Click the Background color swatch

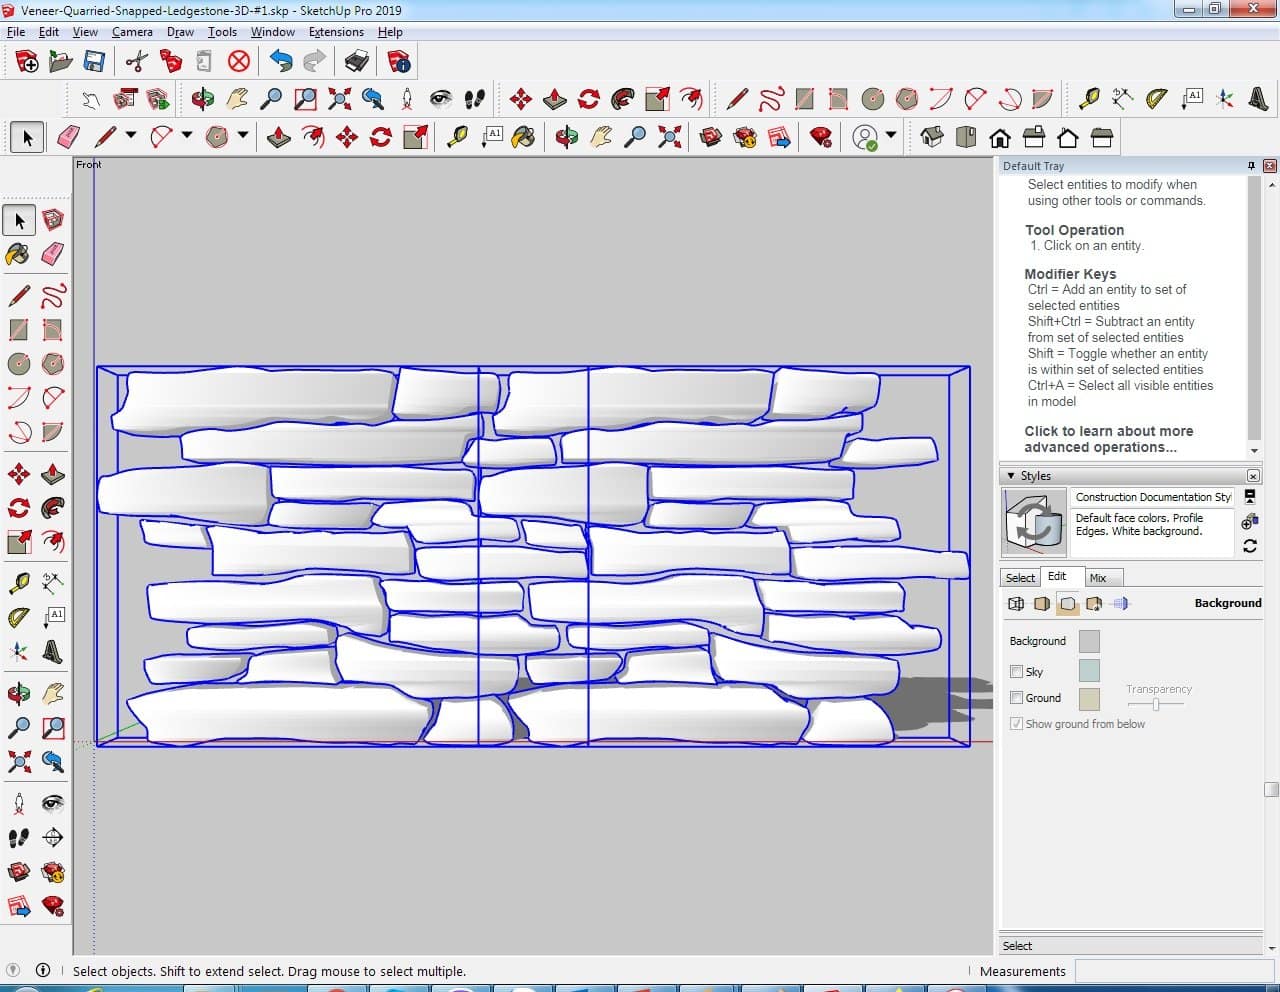(1089, 641)
